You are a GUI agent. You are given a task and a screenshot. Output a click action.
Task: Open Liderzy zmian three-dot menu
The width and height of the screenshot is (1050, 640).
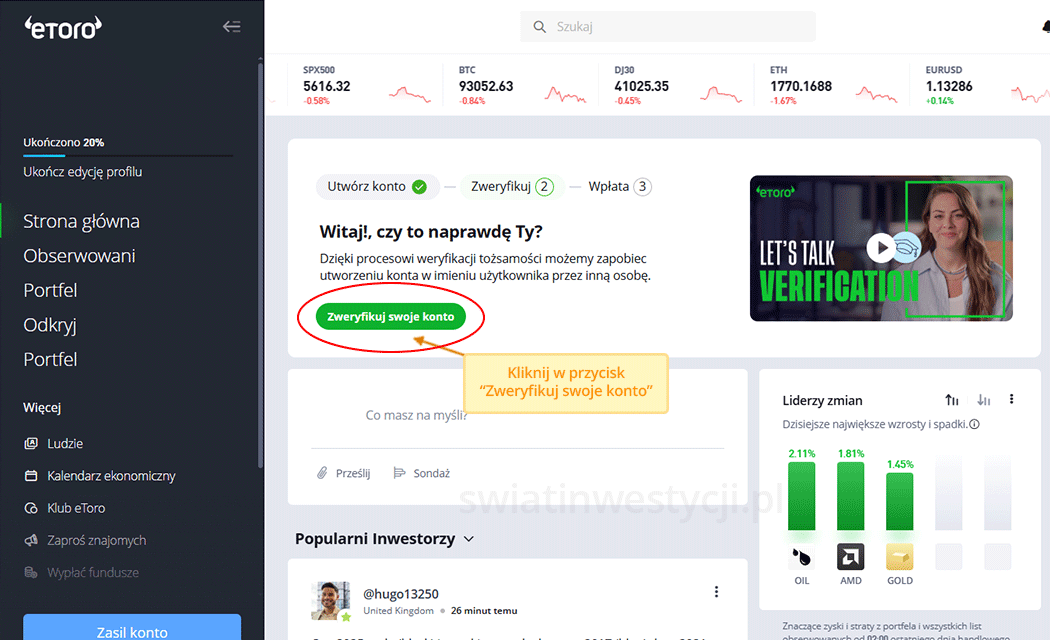click(1011, 399)
